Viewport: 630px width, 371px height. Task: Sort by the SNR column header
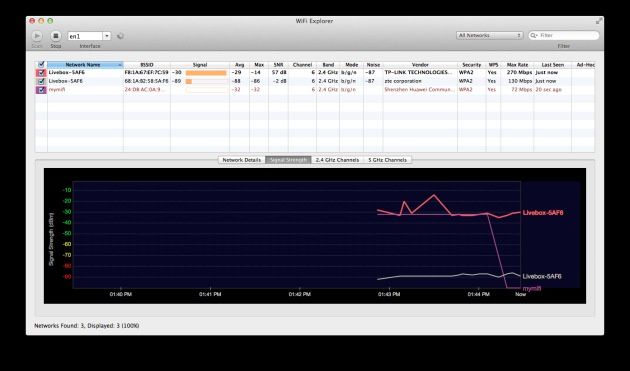point(278,65)
